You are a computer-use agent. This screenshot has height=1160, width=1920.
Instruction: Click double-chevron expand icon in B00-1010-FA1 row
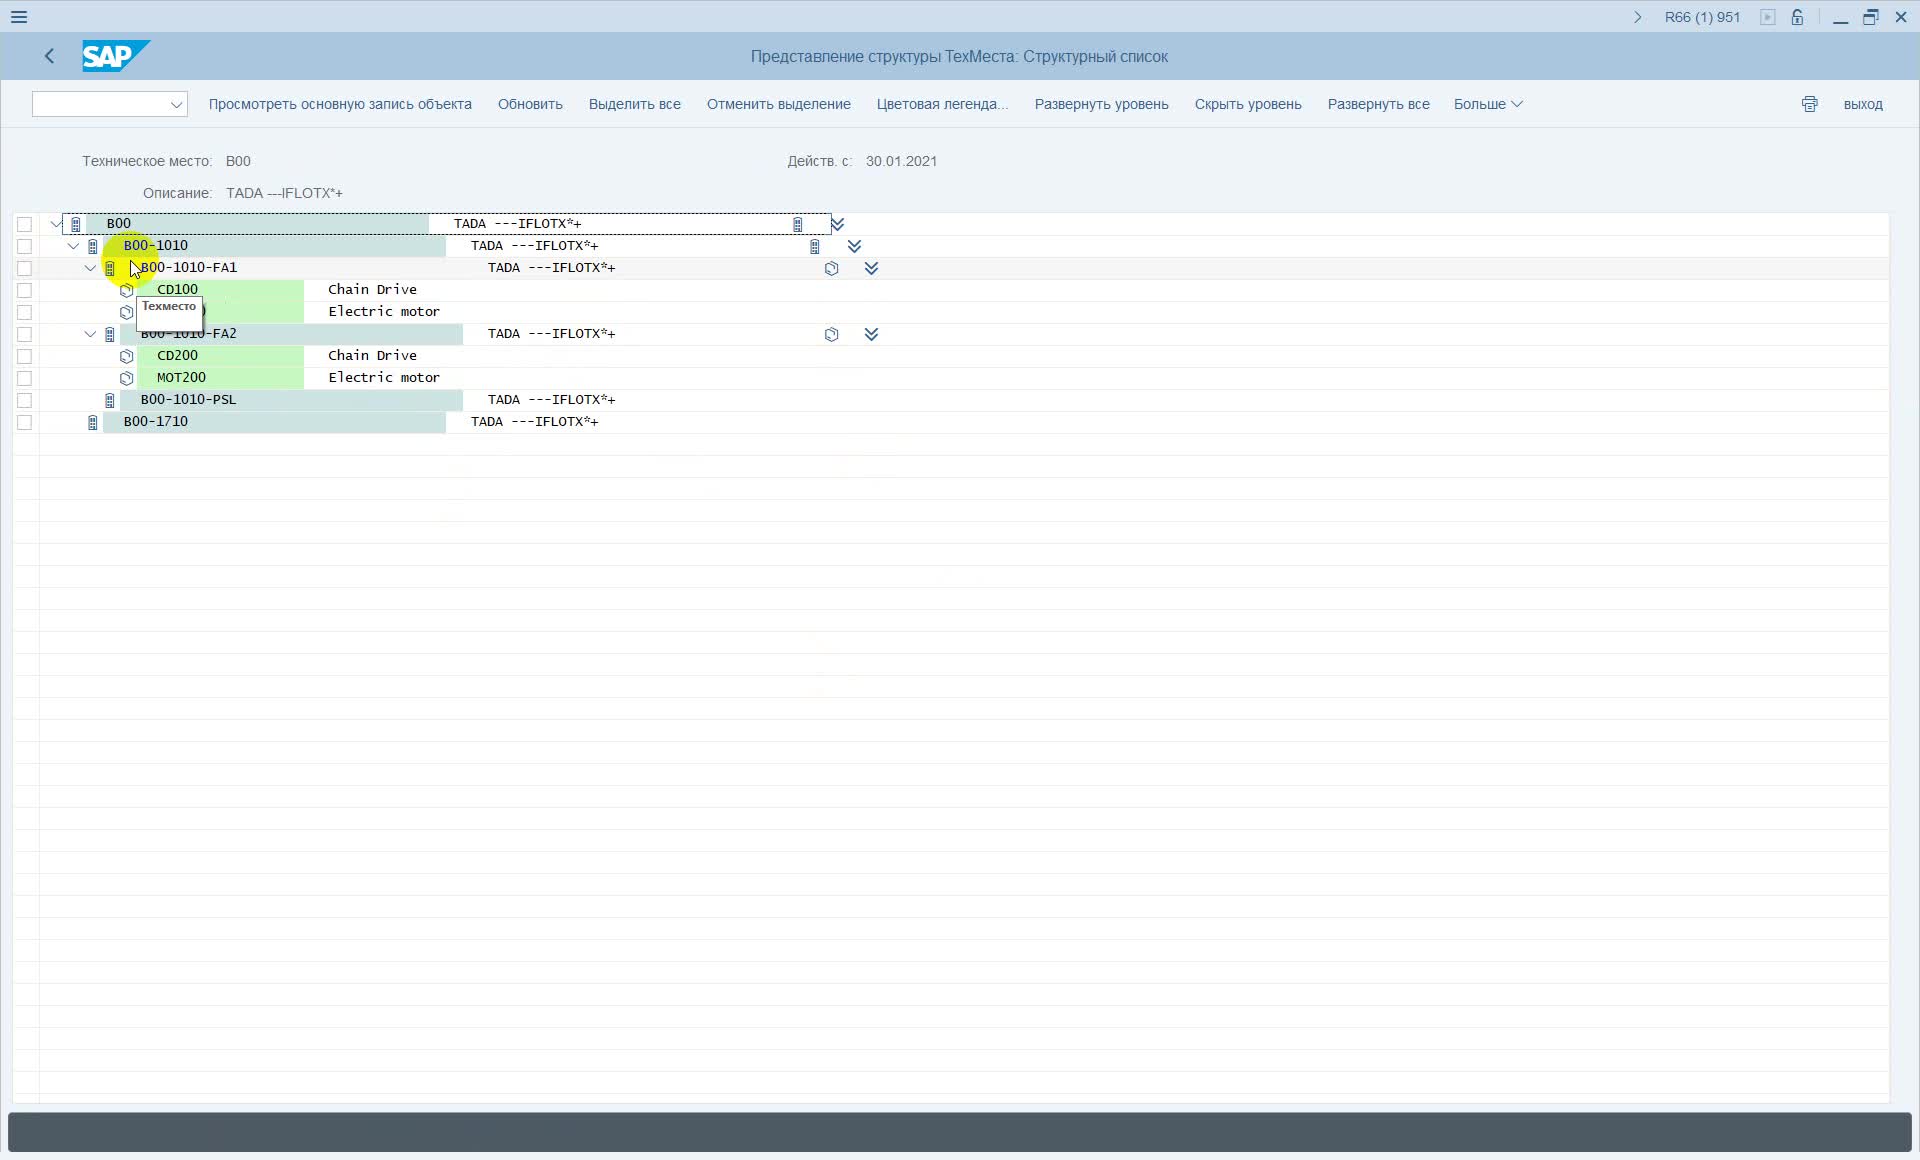[871, 268]
